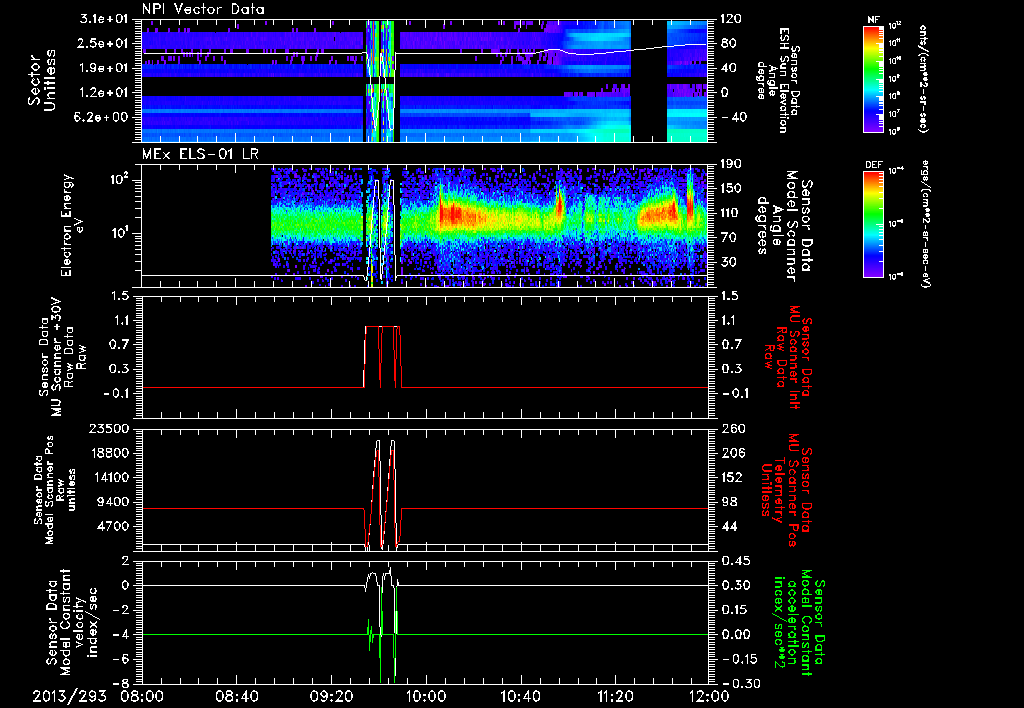
Task: Click the black data gap in the NPI spectrogram
Action: click(x=649, y=81)
